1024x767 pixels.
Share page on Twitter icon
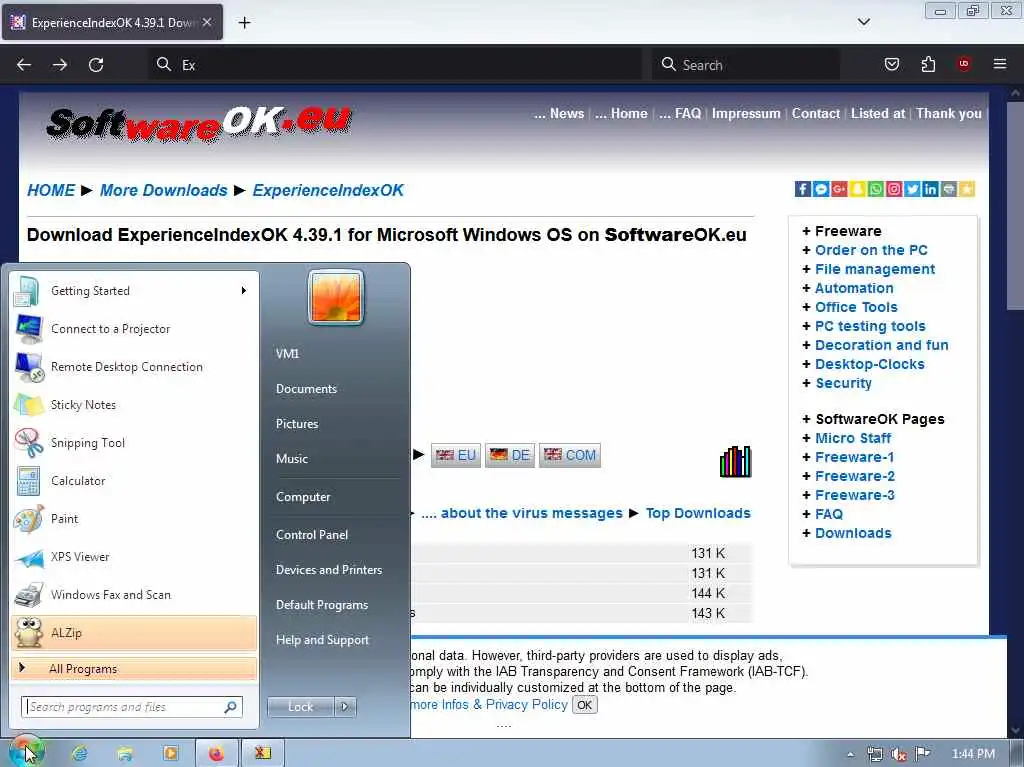(x=912, y=189)
